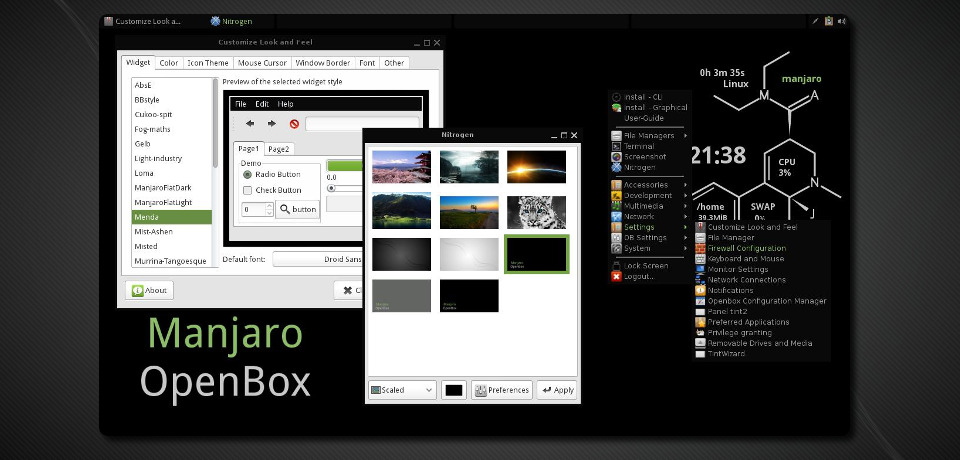This screenshot has width=960, height=460.
Task: Select the Demo Radio Button
Action: [247, 175]
